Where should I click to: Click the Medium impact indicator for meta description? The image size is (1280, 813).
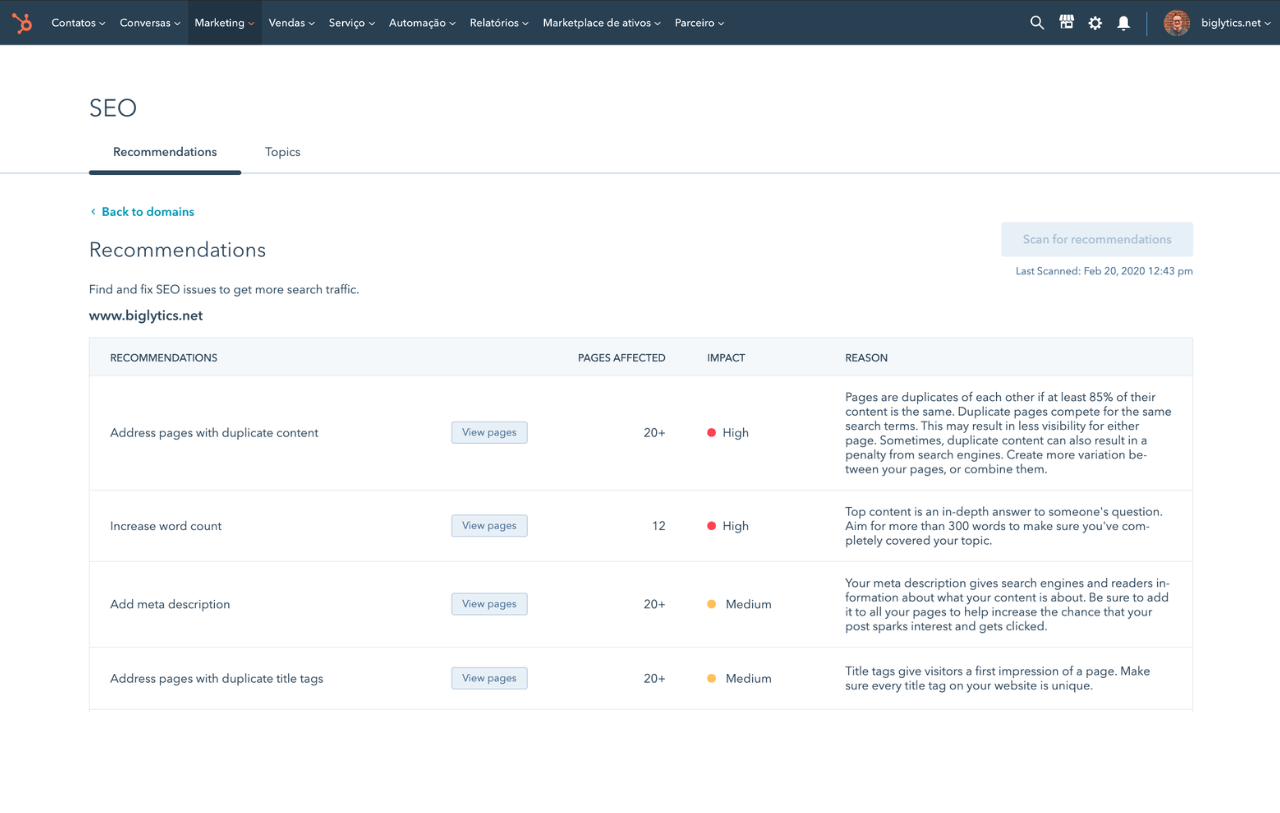[739, 604]
